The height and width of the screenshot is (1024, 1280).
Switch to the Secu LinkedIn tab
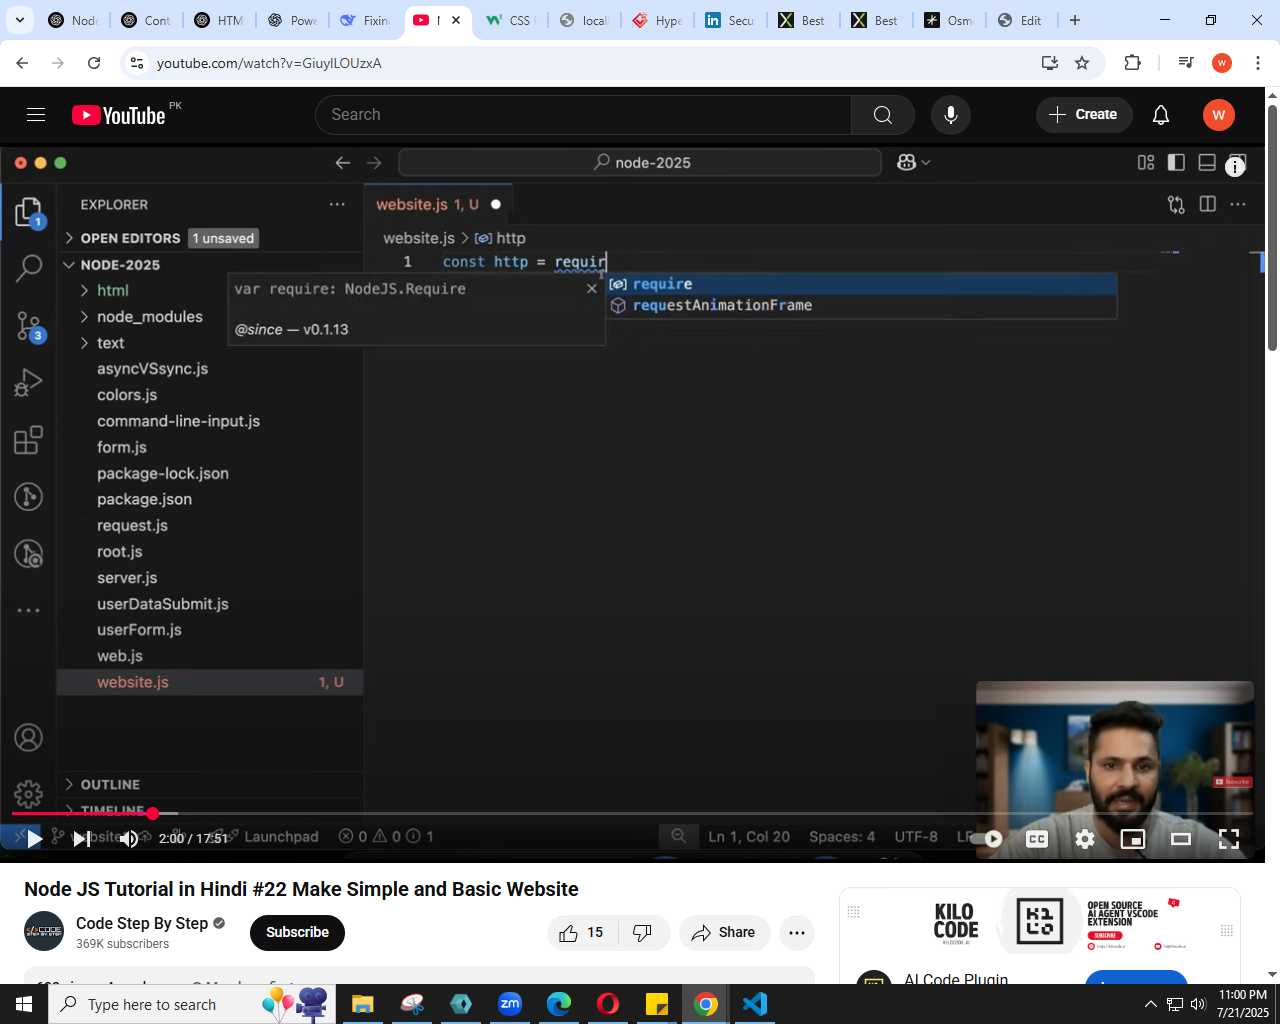[x=730, y=20]
